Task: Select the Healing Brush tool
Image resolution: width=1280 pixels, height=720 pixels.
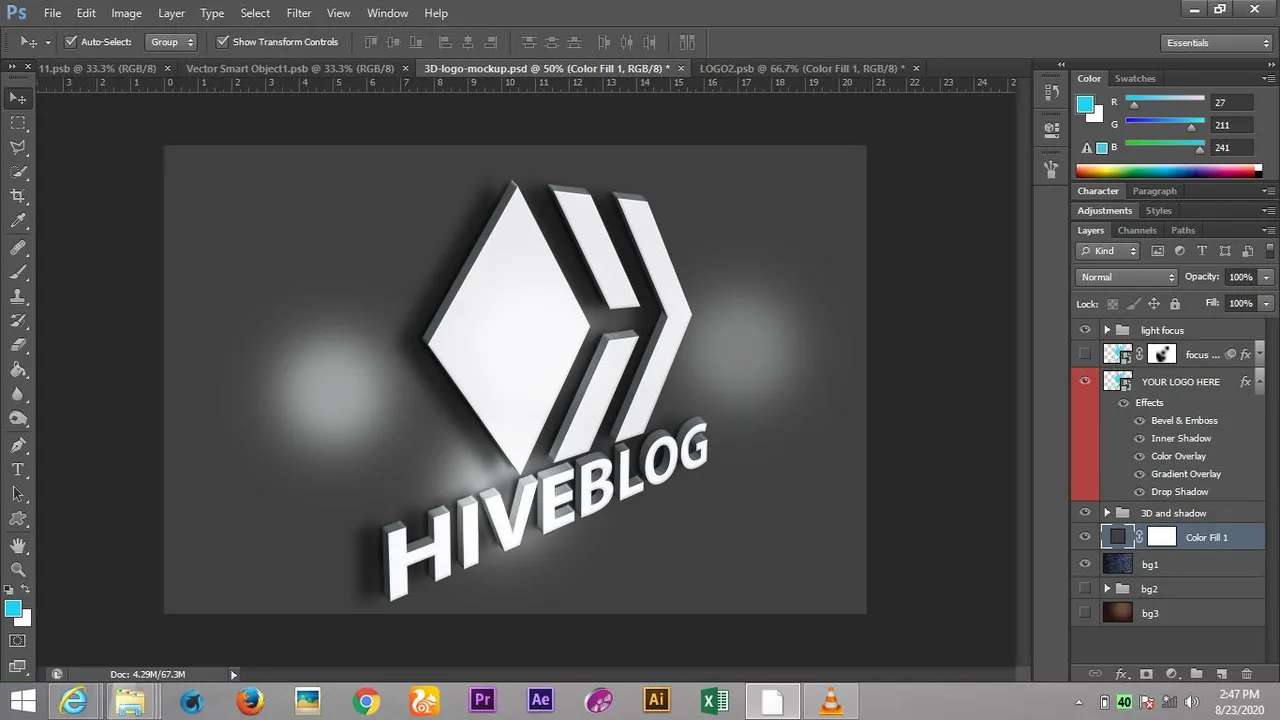Action: pyautogui.click(x=18, y=247)
